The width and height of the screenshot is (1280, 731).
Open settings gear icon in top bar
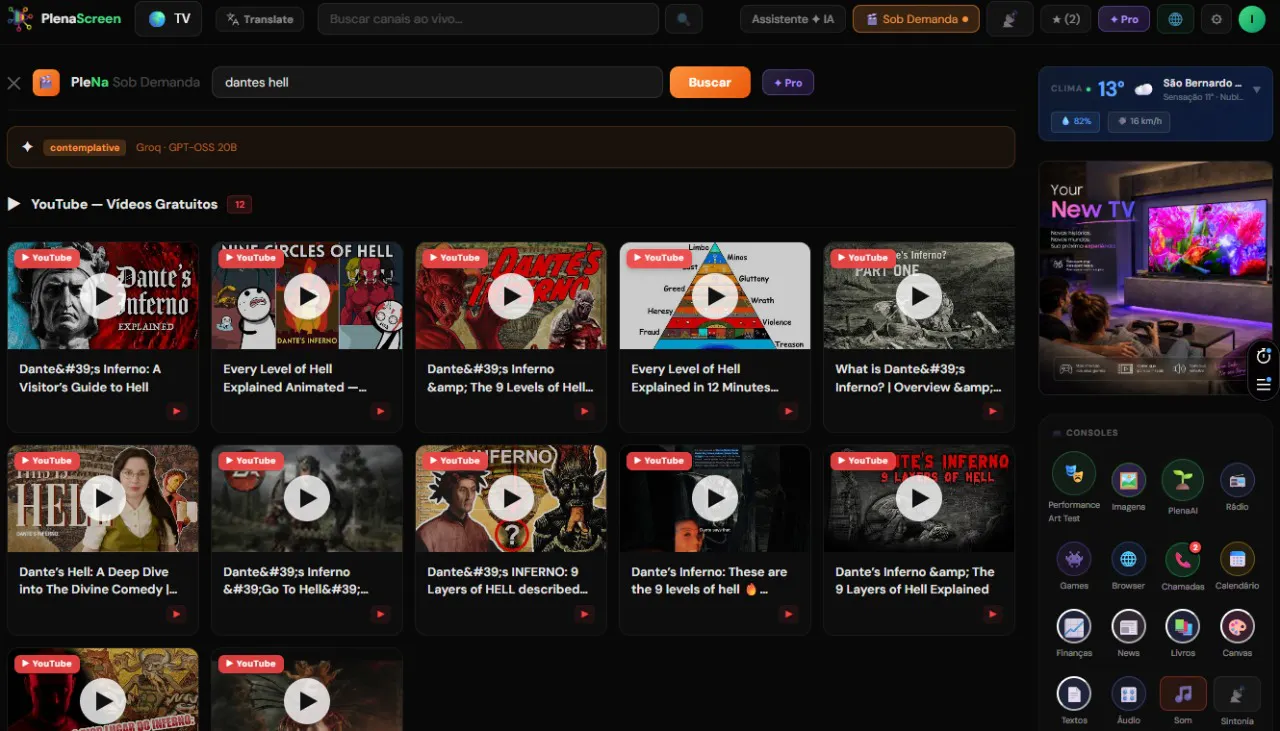coord(1216,19)
